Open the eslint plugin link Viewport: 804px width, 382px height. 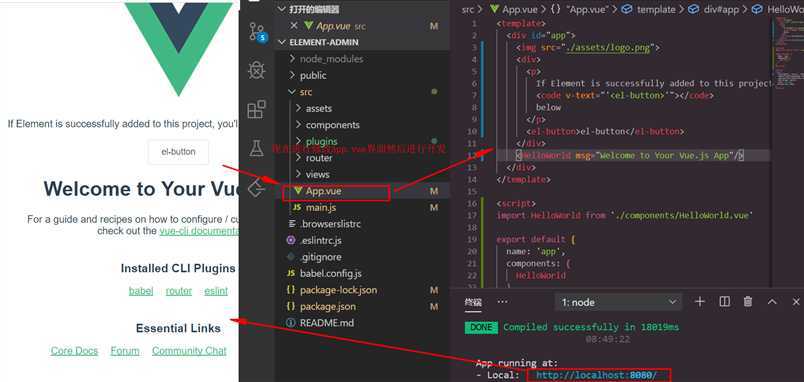[216, 291]
